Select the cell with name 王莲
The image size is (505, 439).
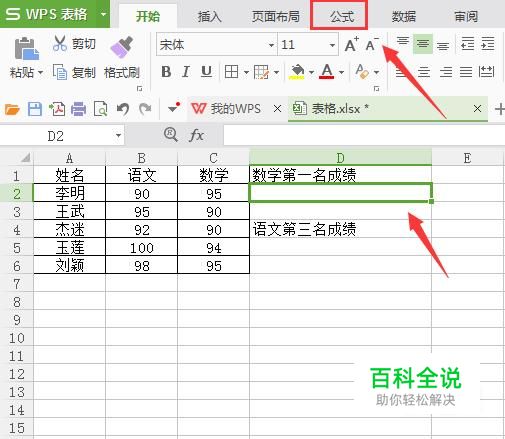tap(70, 247)
